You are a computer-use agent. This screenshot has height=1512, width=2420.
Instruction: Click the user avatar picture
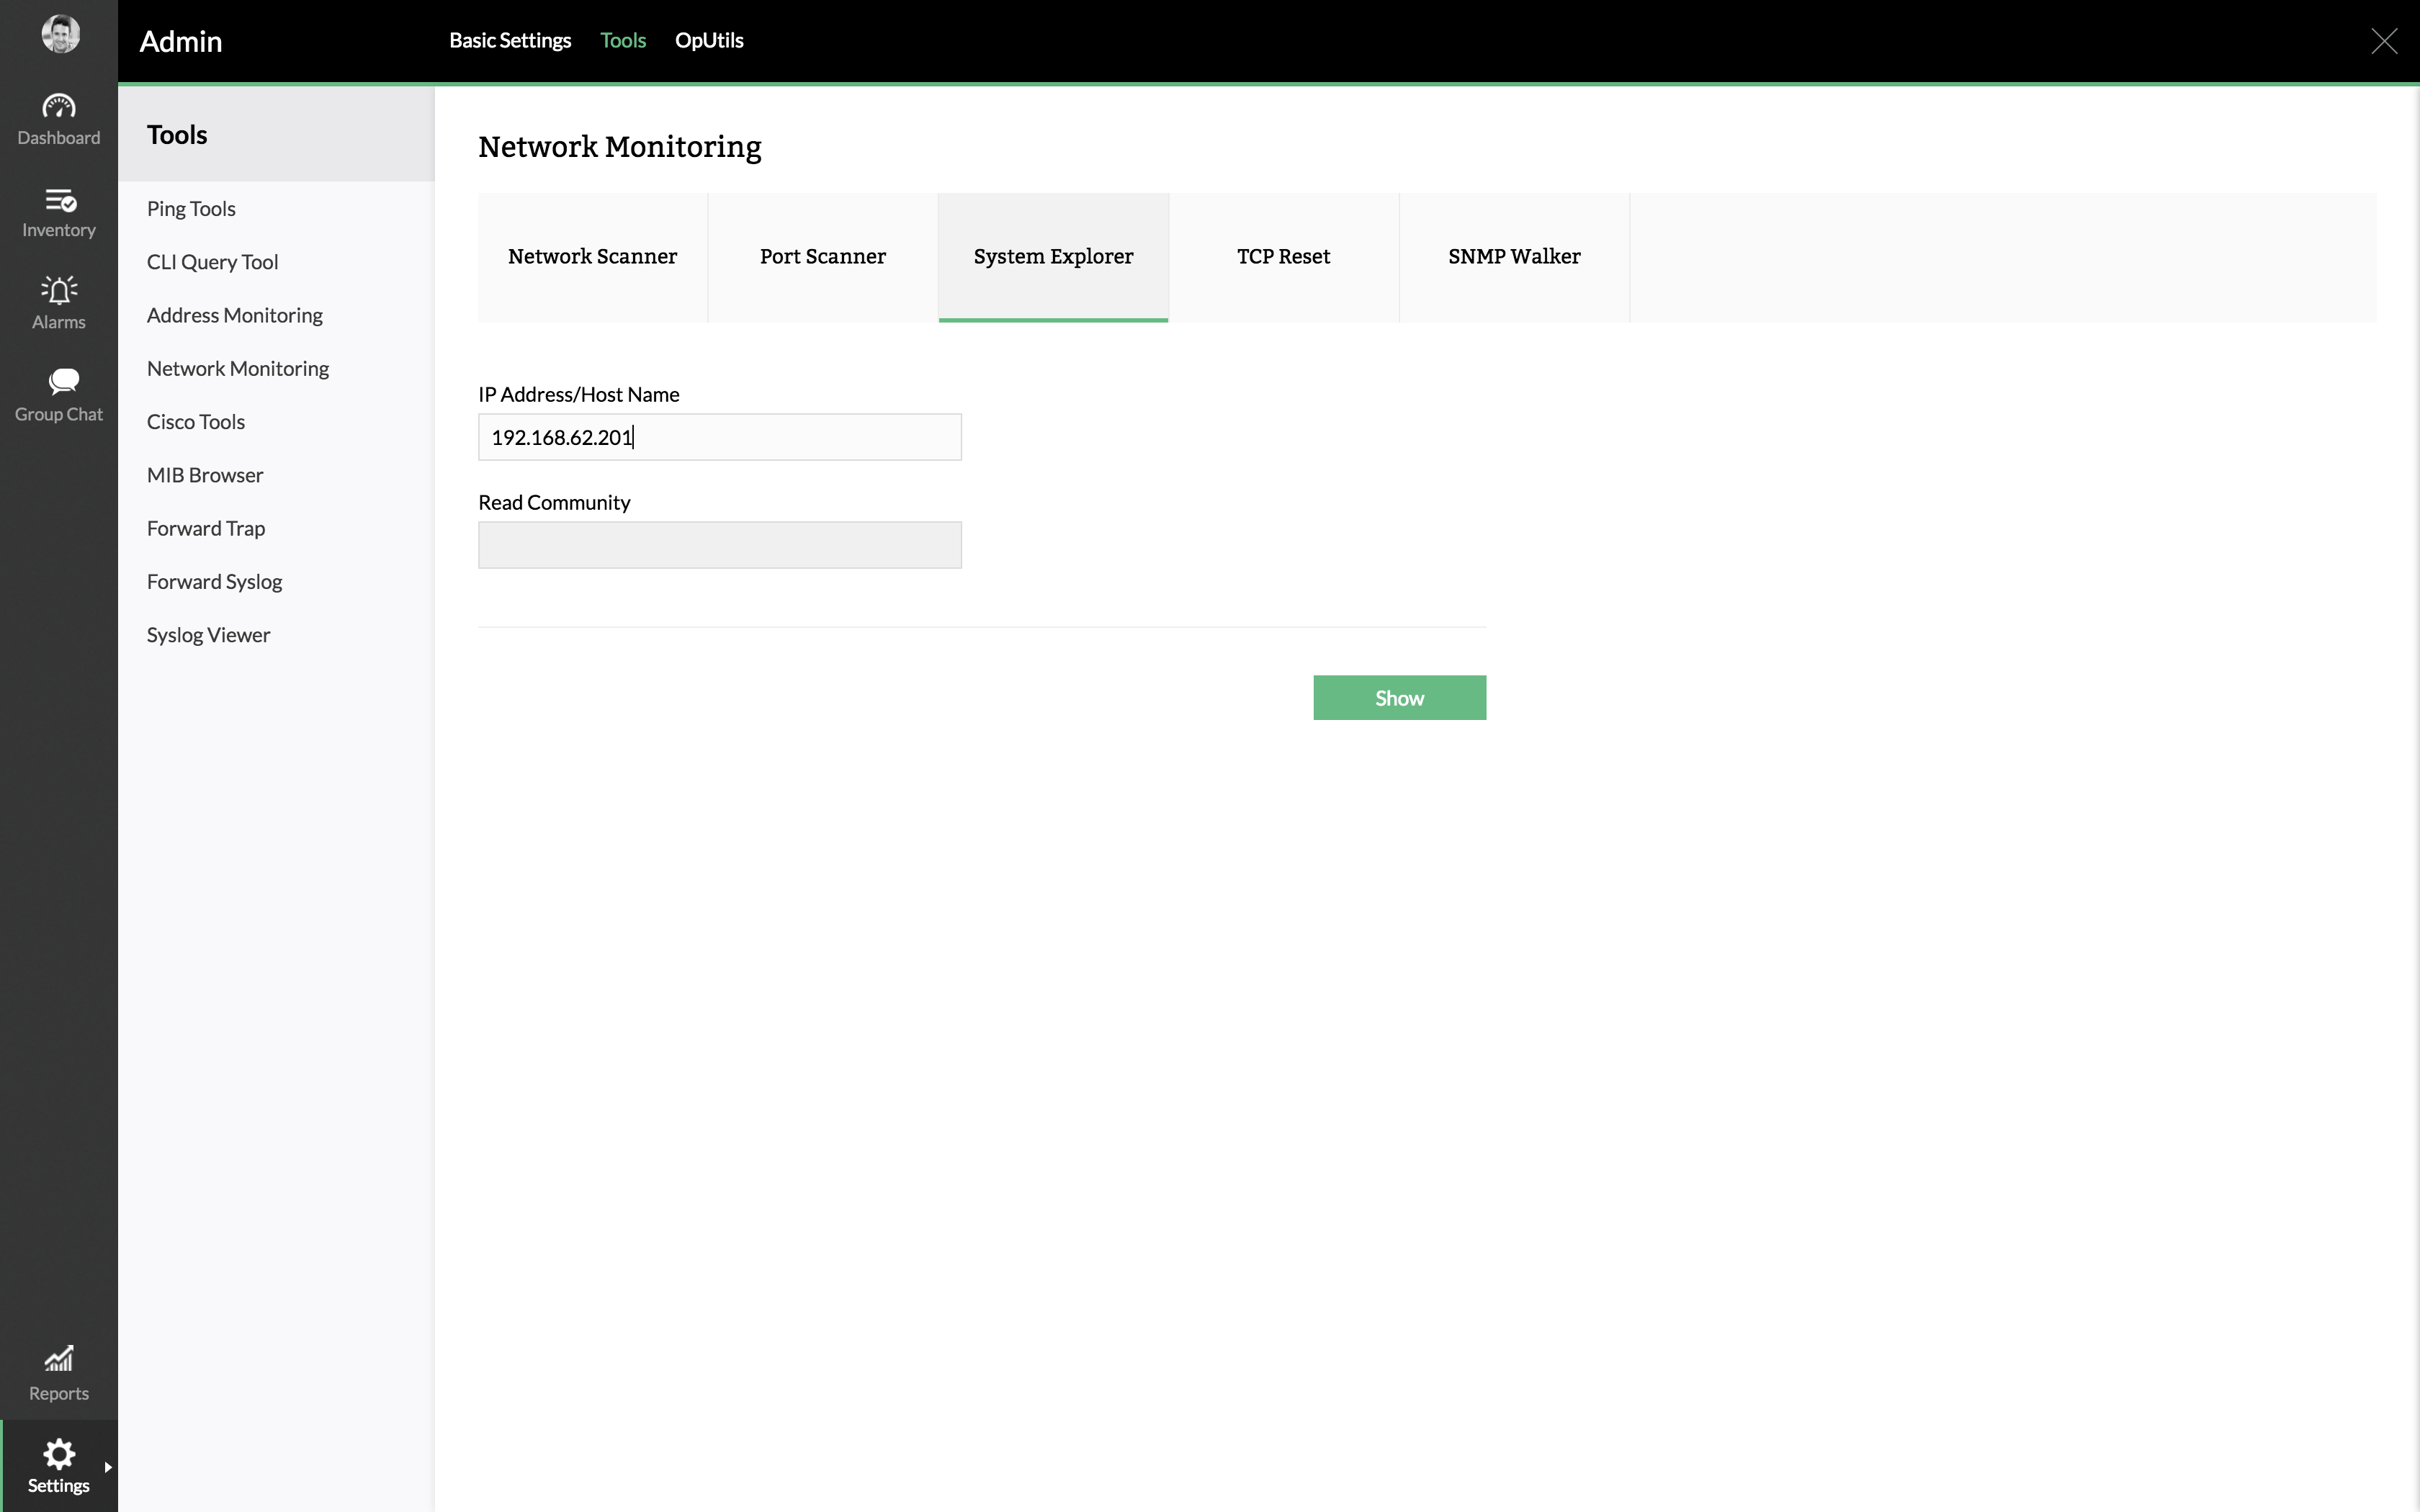(60, 35)
